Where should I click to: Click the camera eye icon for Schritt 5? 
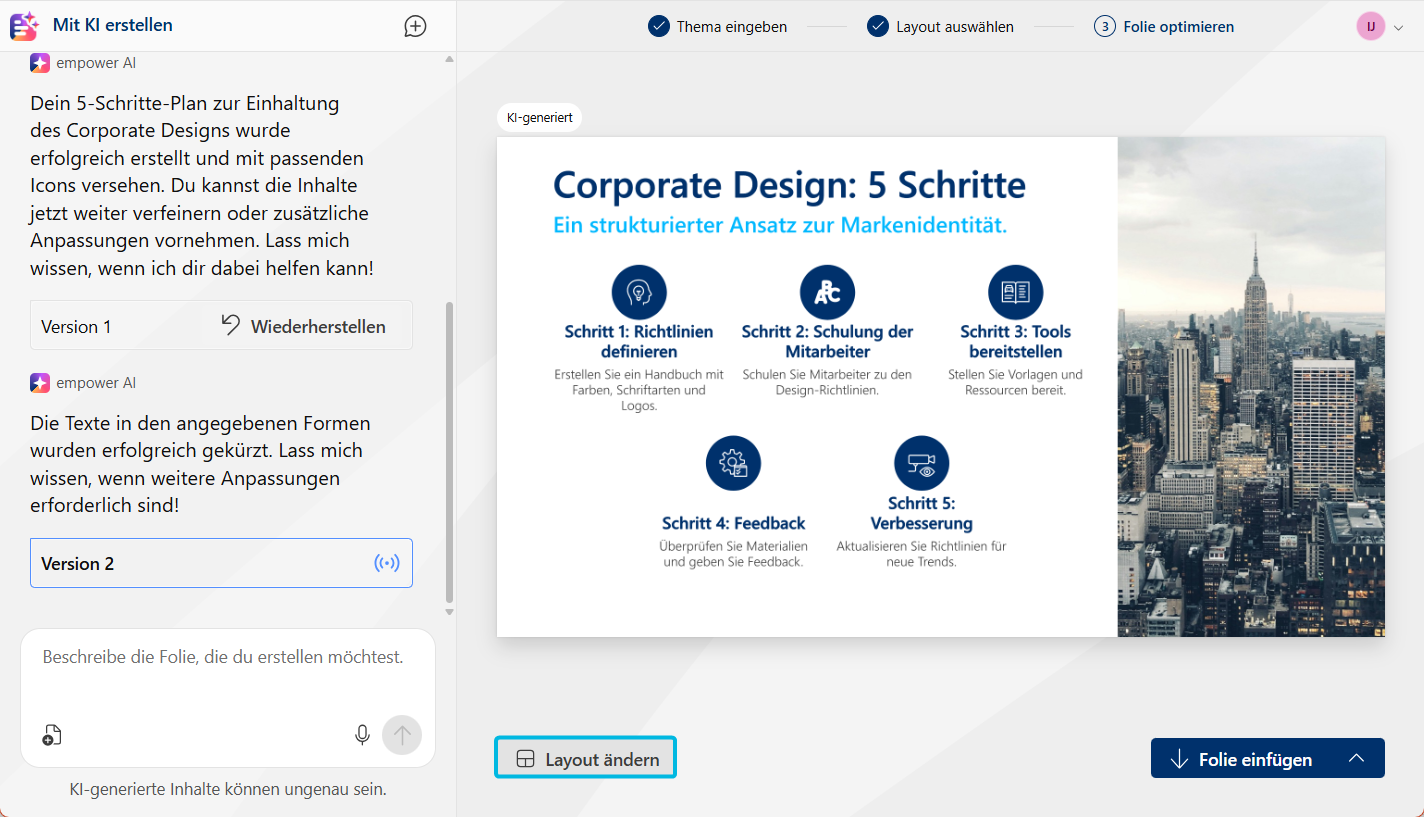point(921,463)
